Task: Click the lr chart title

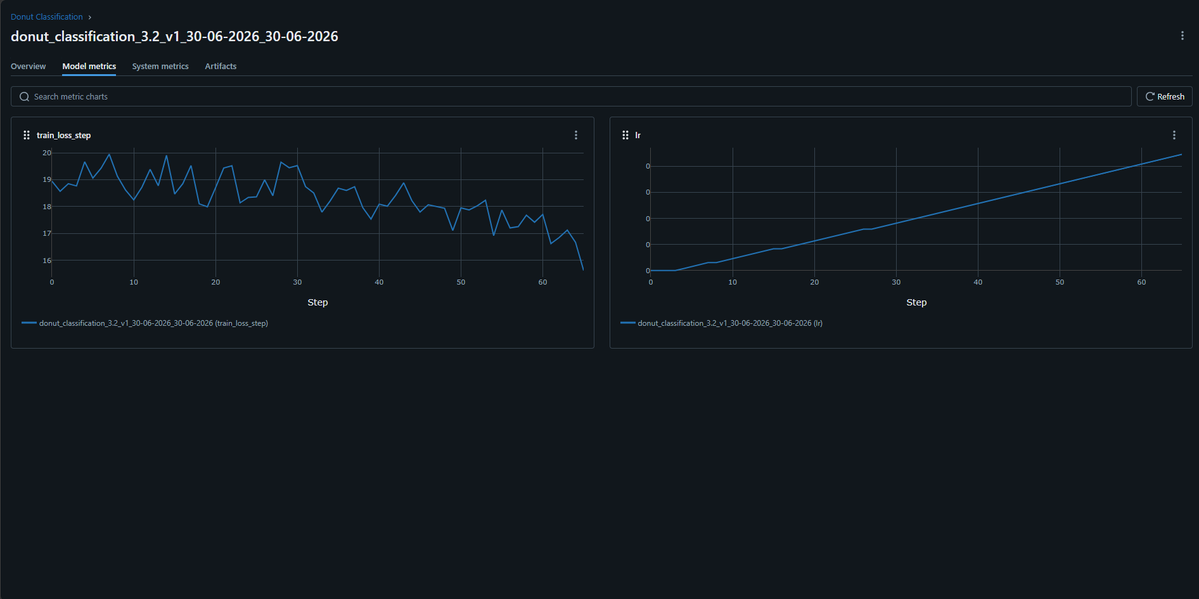Action: tap(638, 135)
